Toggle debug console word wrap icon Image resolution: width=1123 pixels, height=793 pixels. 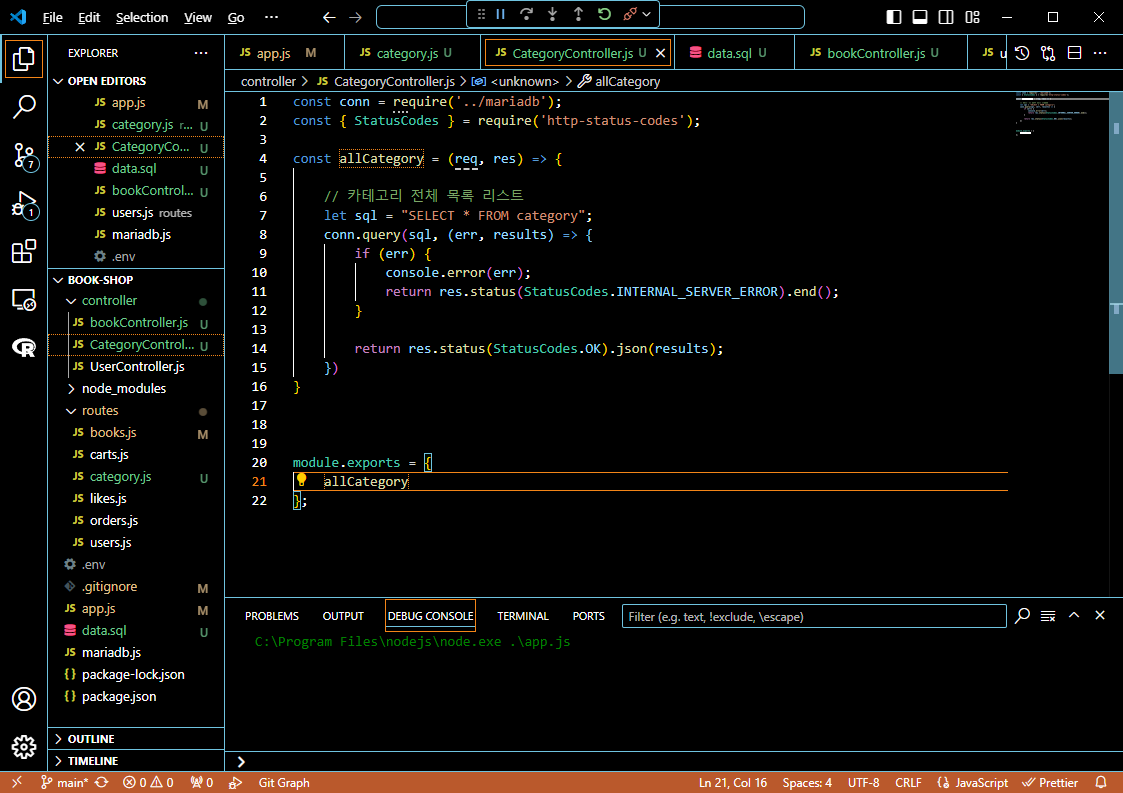1048,616
